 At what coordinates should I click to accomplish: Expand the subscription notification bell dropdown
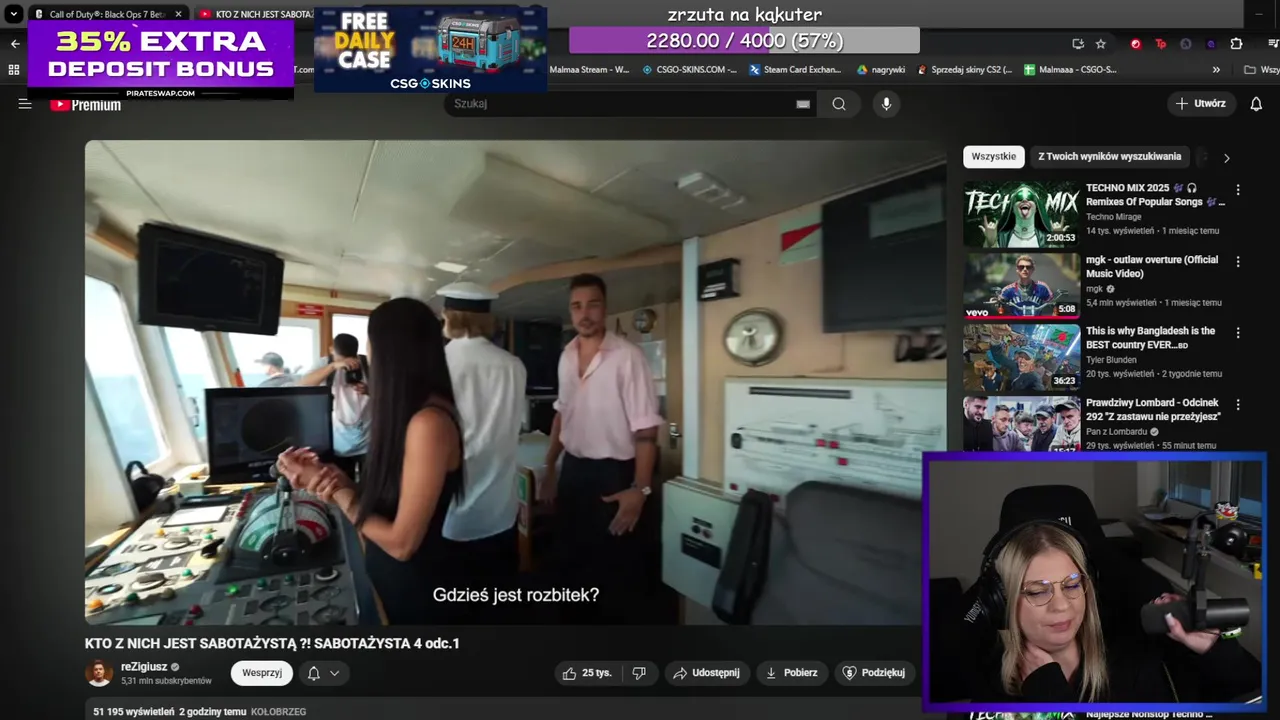(x=324, y=673)
